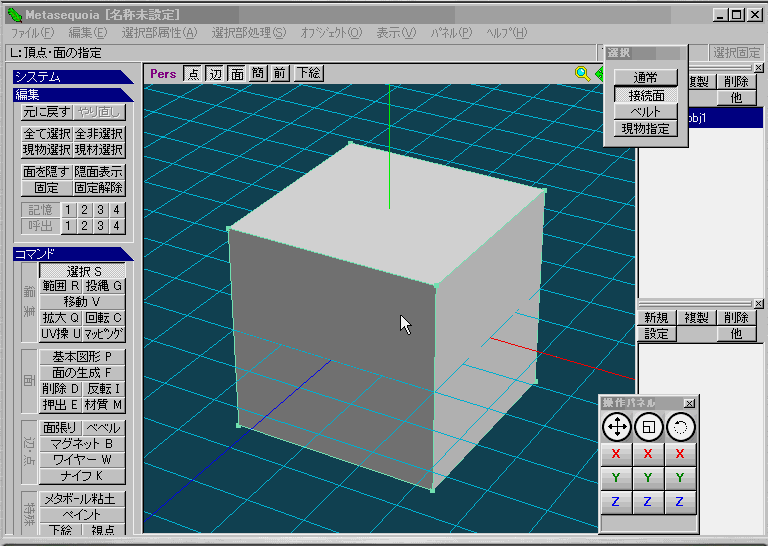This screenshot has height=546, width=770.
Task: Choose the 移動 V move command
Action: [x=82, y=302]
